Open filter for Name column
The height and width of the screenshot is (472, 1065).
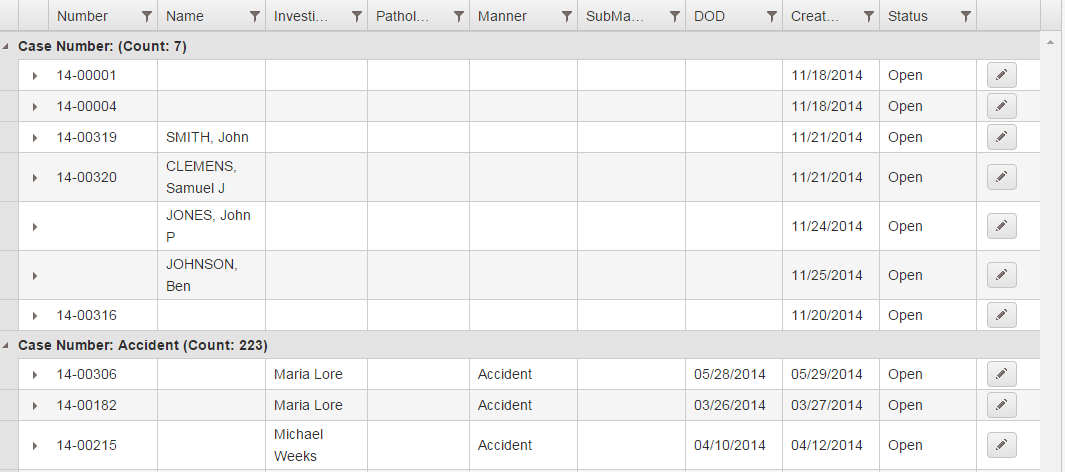pyautogui.click(x=254, y=16)
